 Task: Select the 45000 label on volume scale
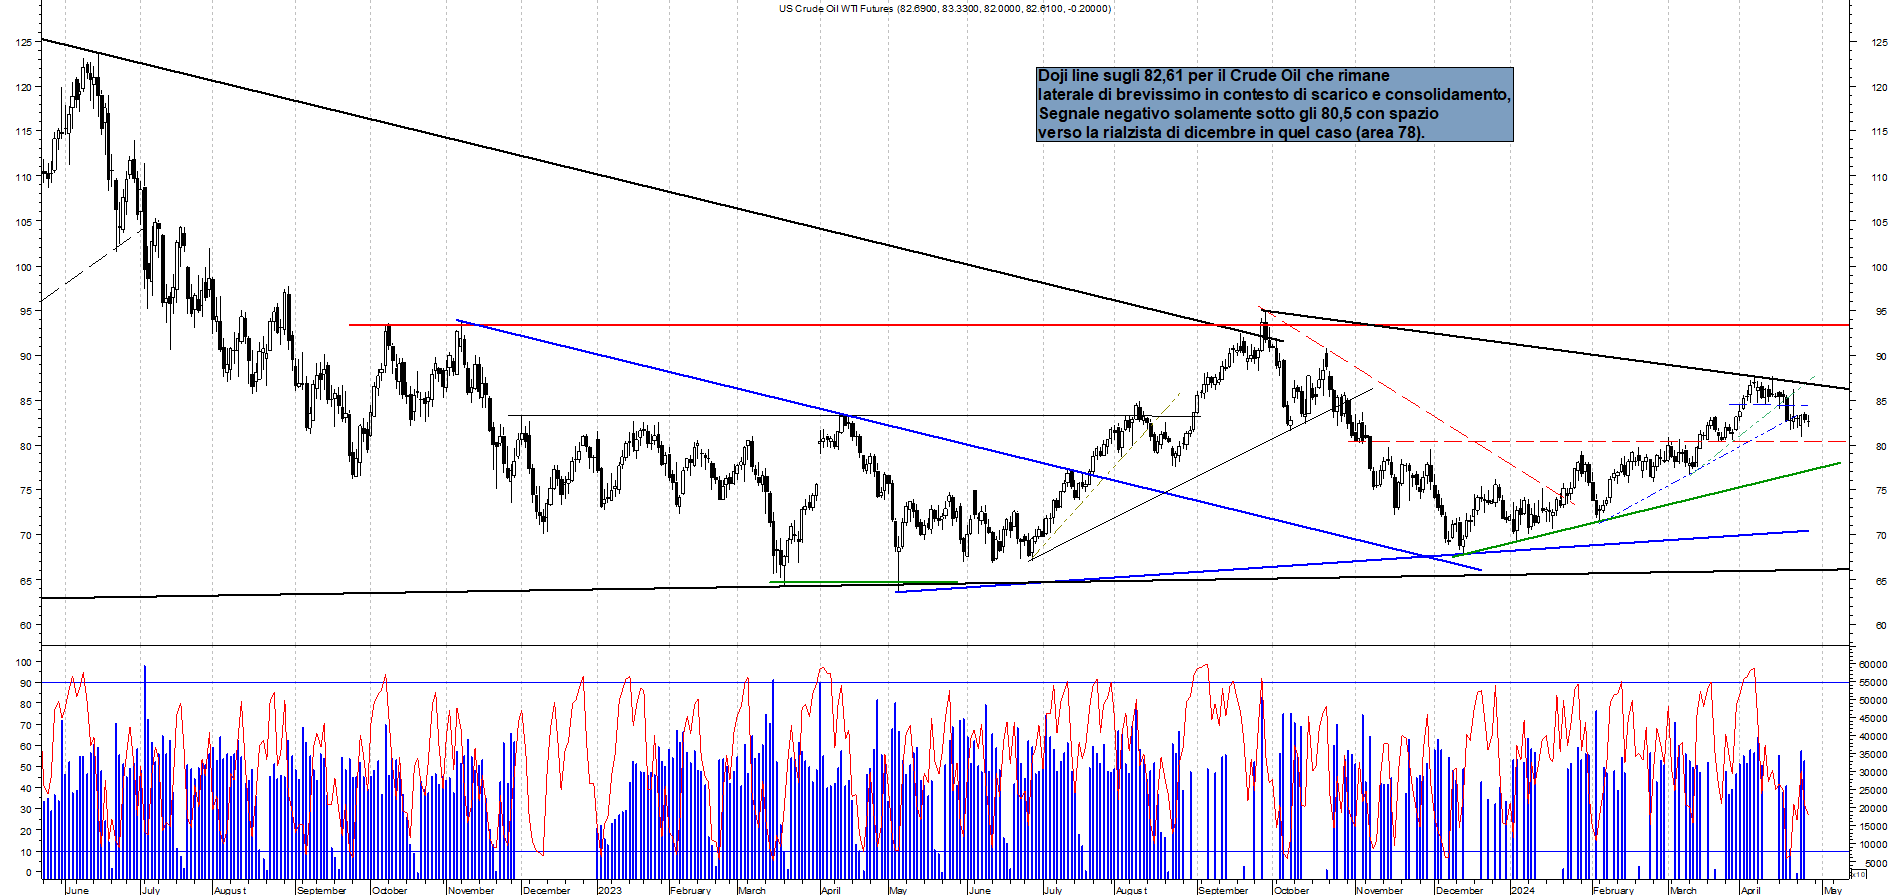[x=1872, y=718]
